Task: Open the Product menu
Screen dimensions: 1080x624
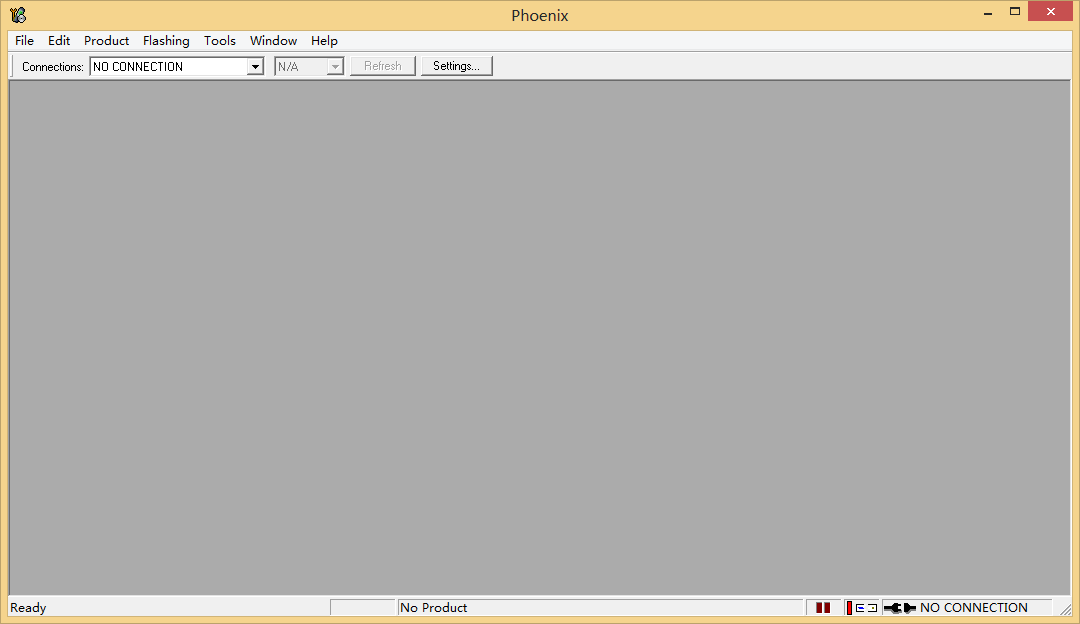Action: [106, 41]
